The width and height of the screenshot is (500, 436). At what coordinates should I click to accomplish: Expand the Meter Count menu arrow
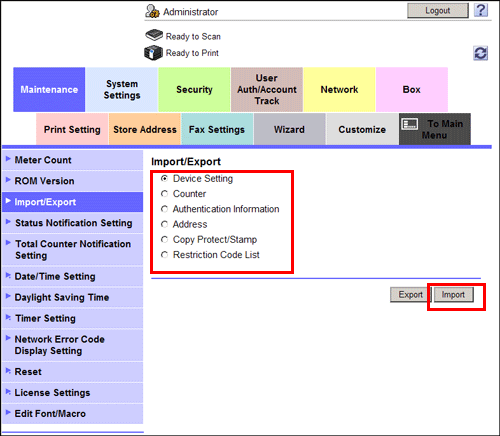(8, 159)
